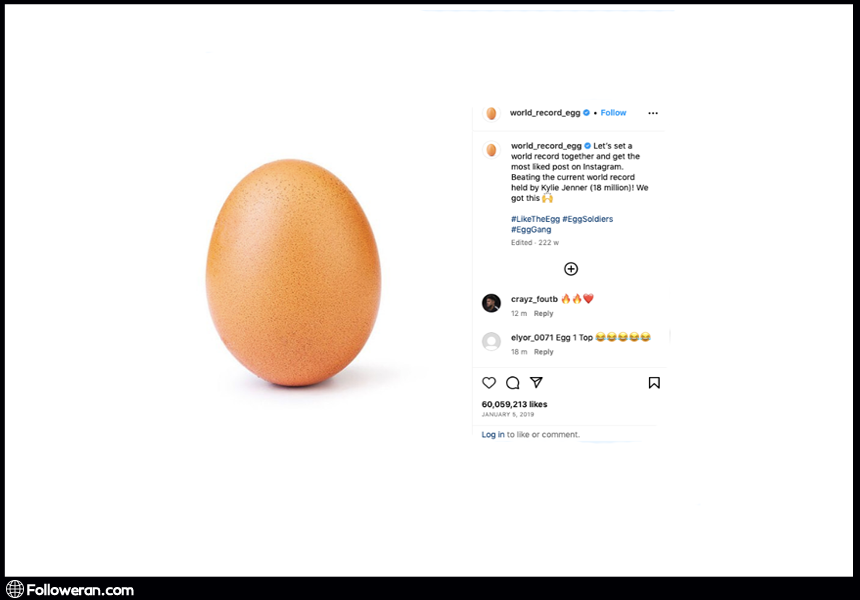Like the post with the heart icon
This screenshot has height=600, width=860.
click(x=489, y=383)
